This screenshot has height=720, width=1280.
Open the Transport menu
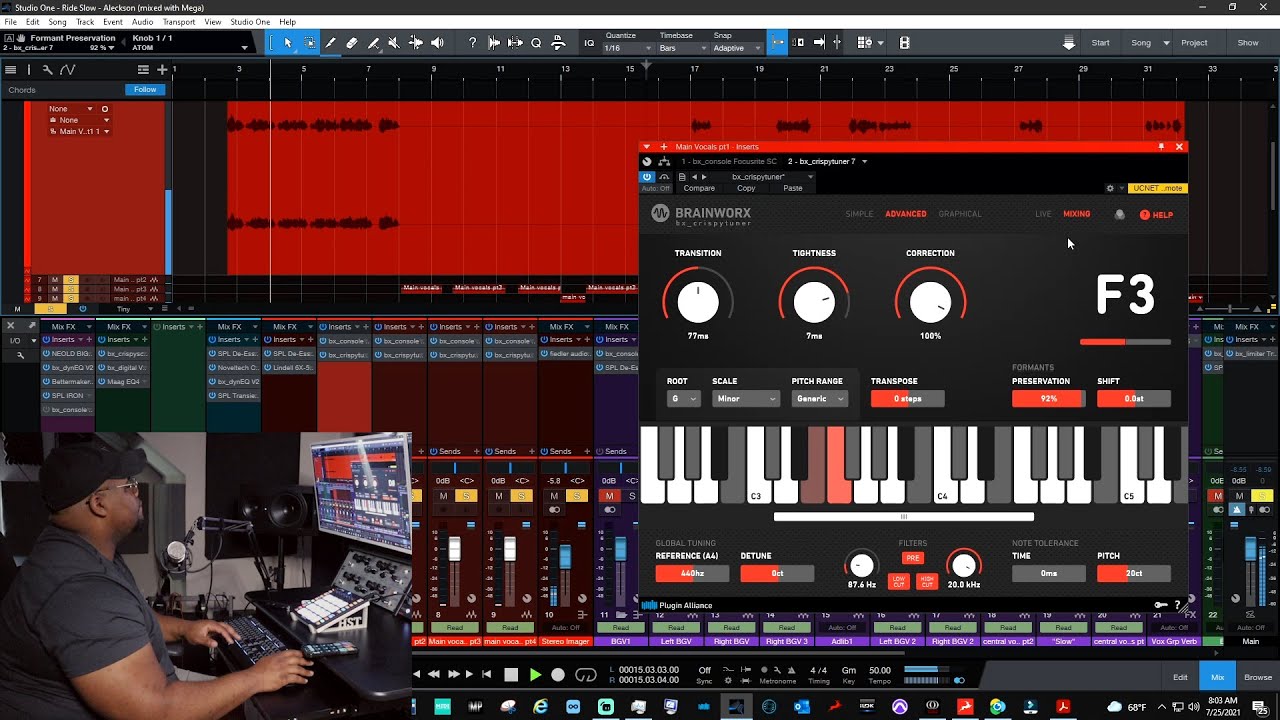tap(179, 22)
